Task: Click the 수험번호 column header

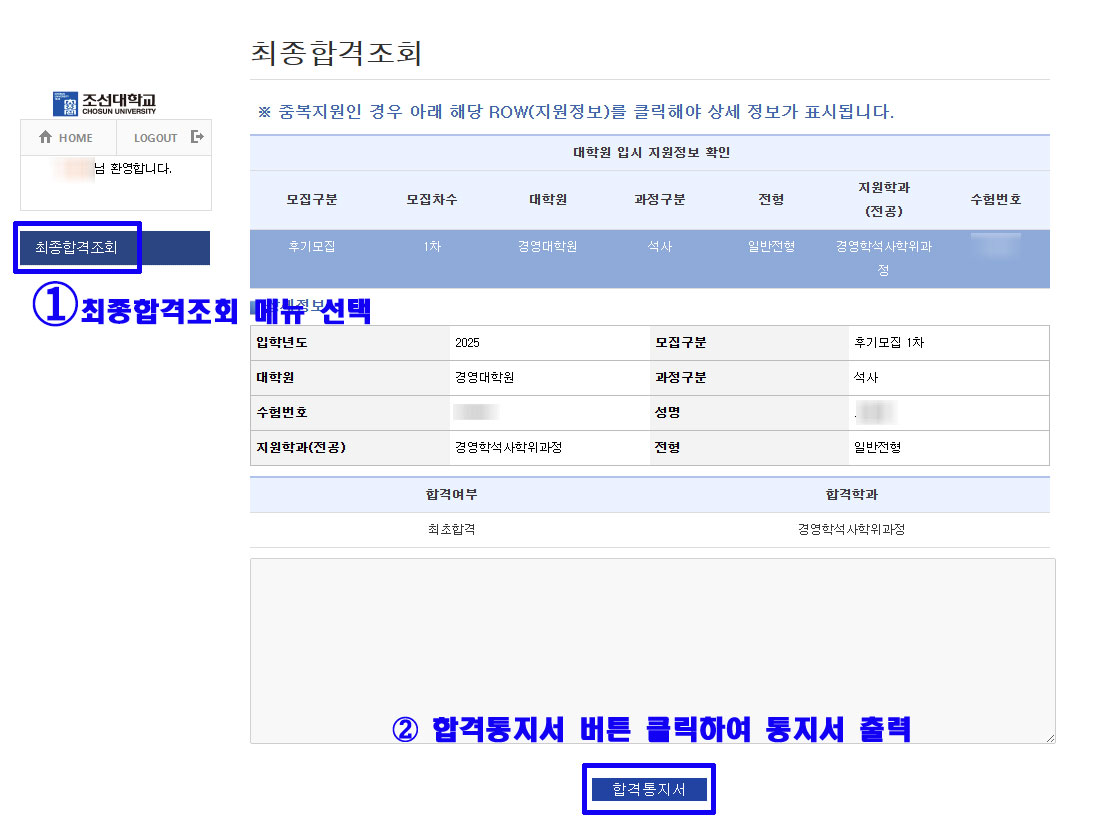Action: 995,200
